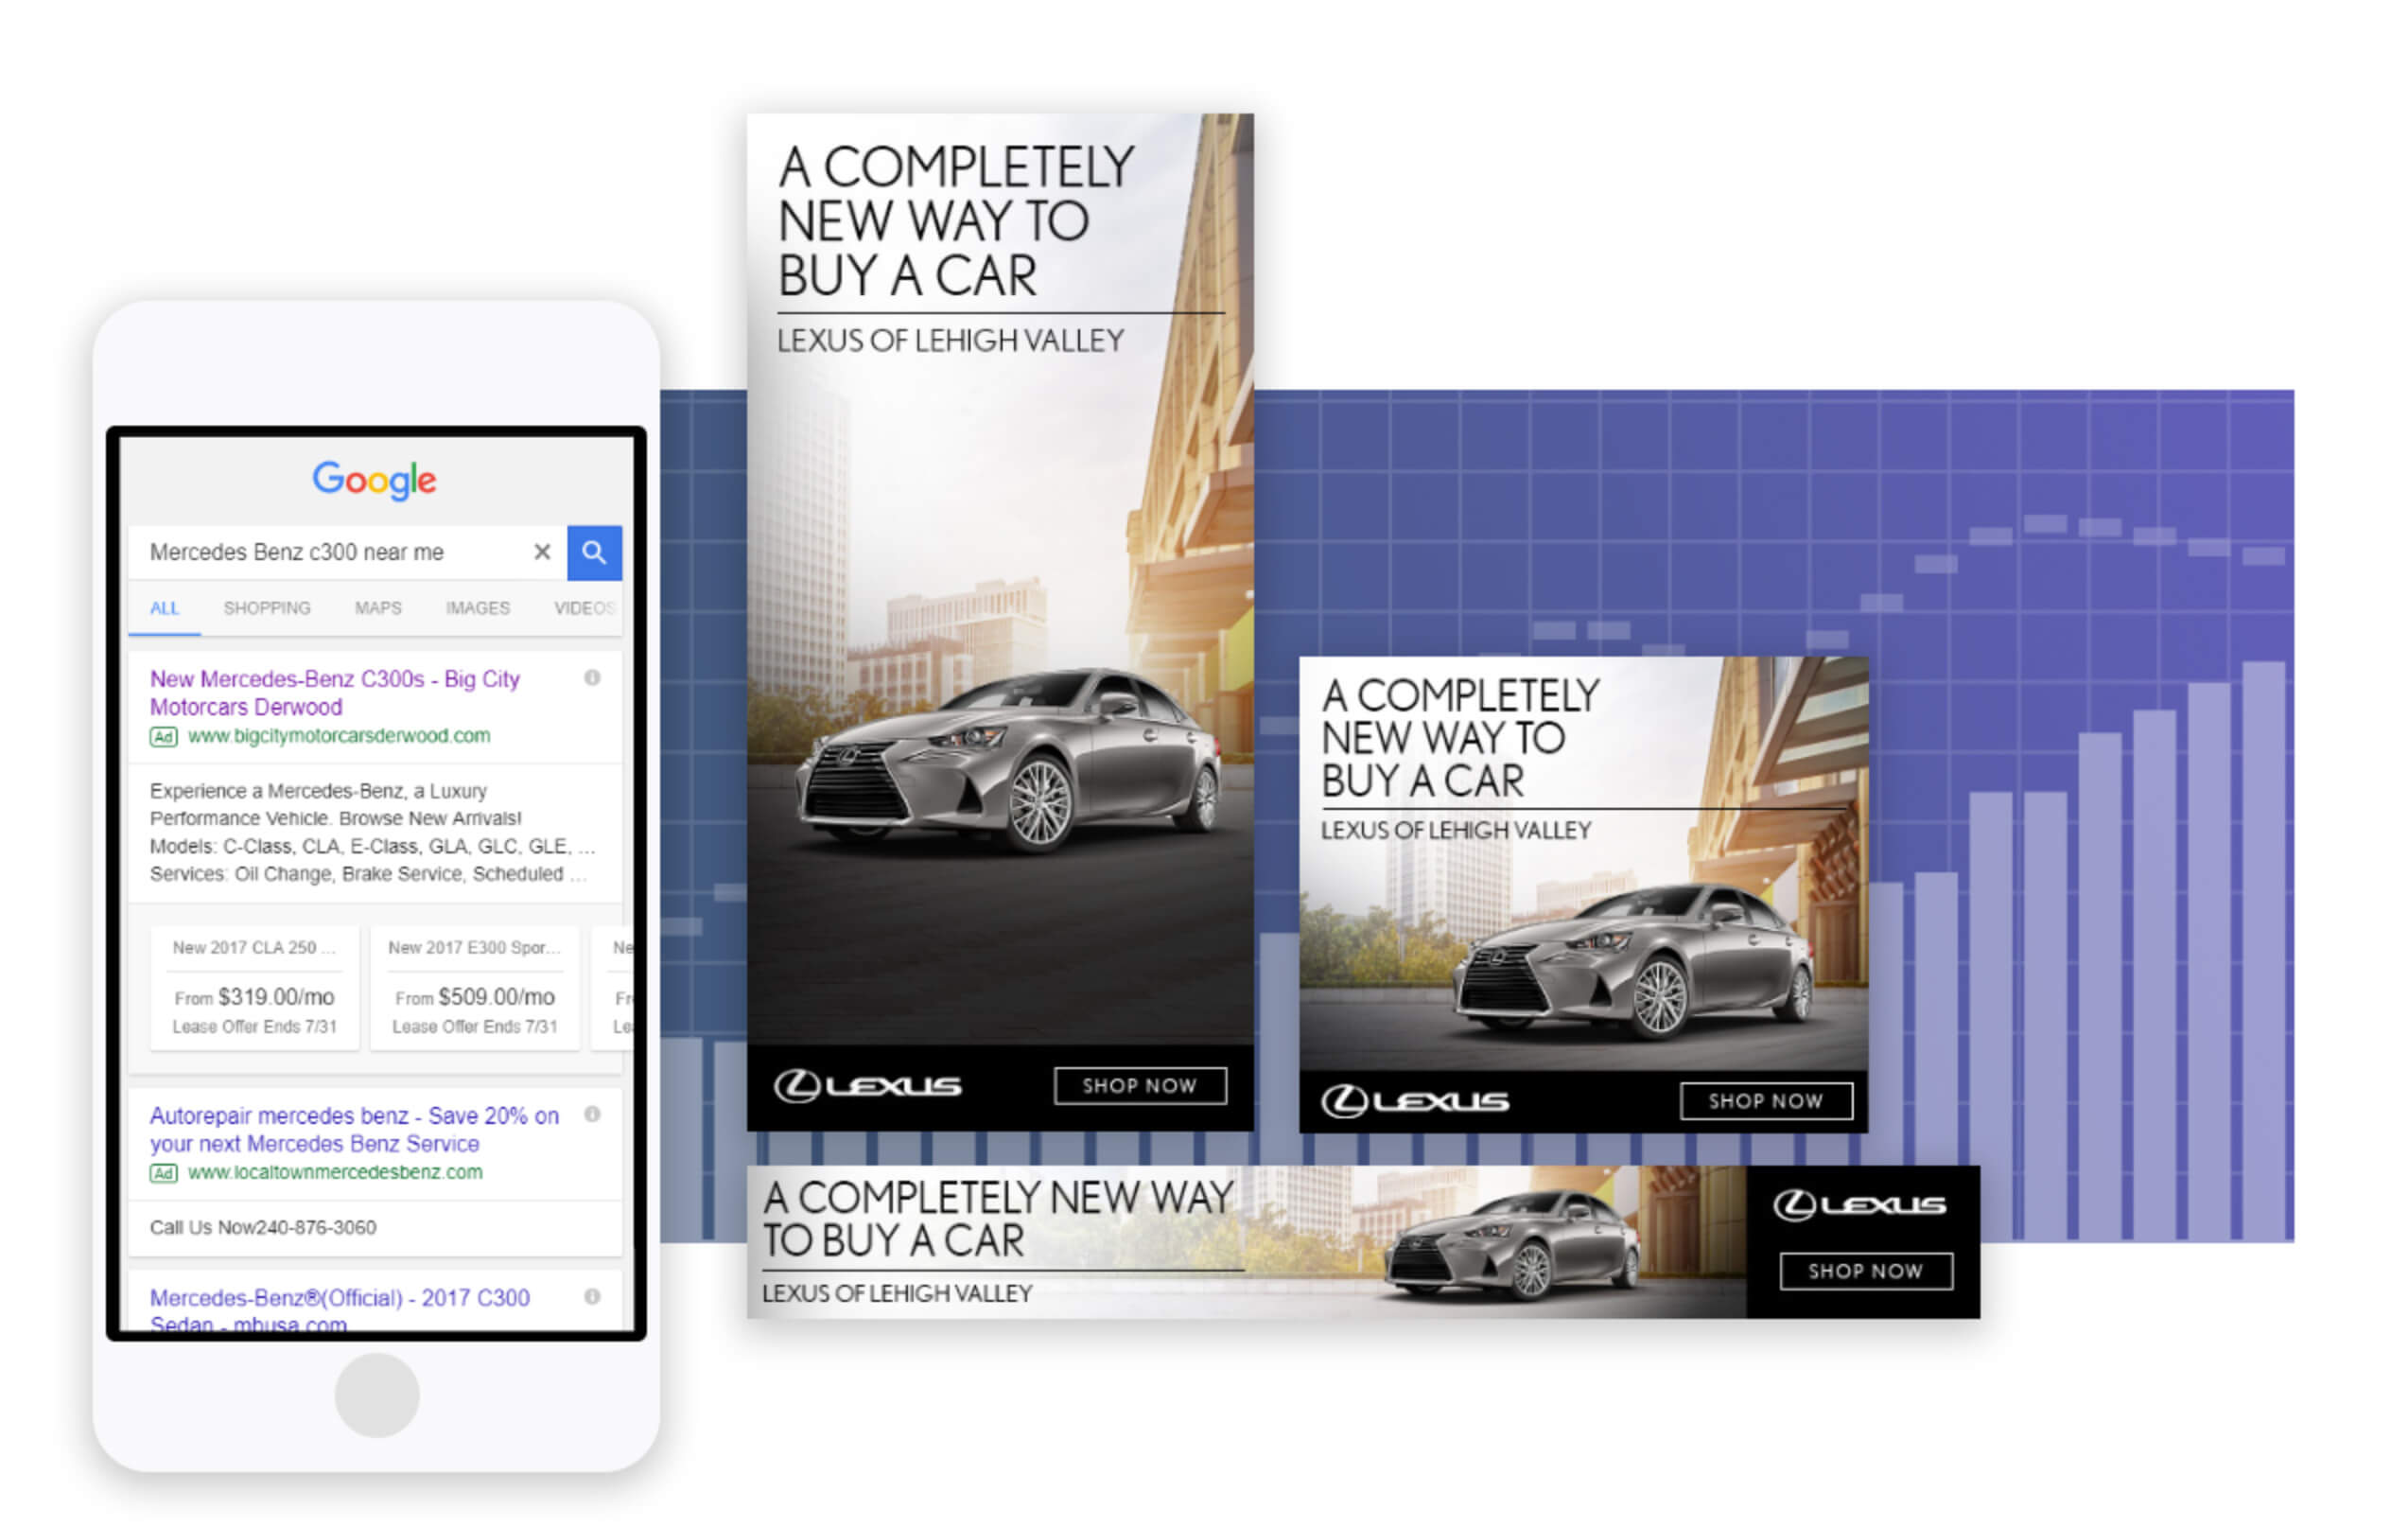Click the Lexus logo in tall banner
Screen dimensions: 2408x1527
click(x=867, y=1086)
